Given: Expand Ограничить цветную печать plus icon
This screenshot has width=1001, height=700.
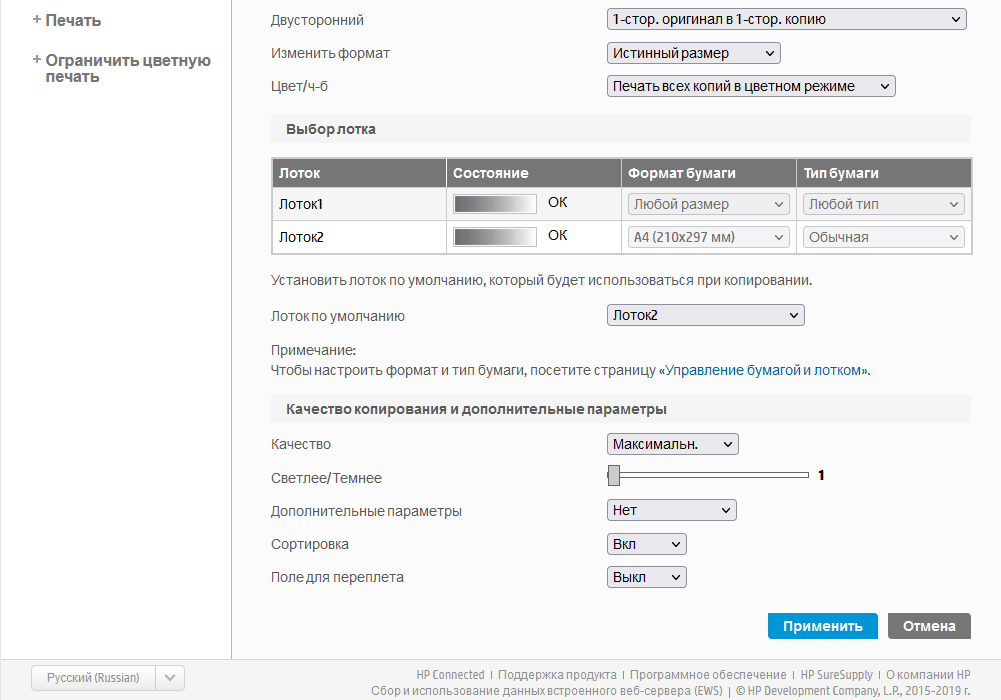Looking at the screenshot, I should 37,60.
